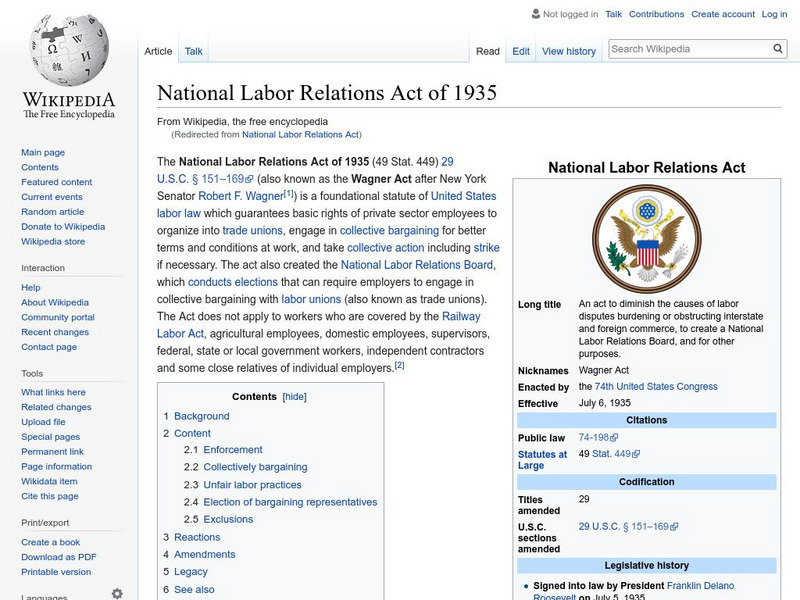
Task: Click the external link icon after 74-198
Action: tap(614, 438)
